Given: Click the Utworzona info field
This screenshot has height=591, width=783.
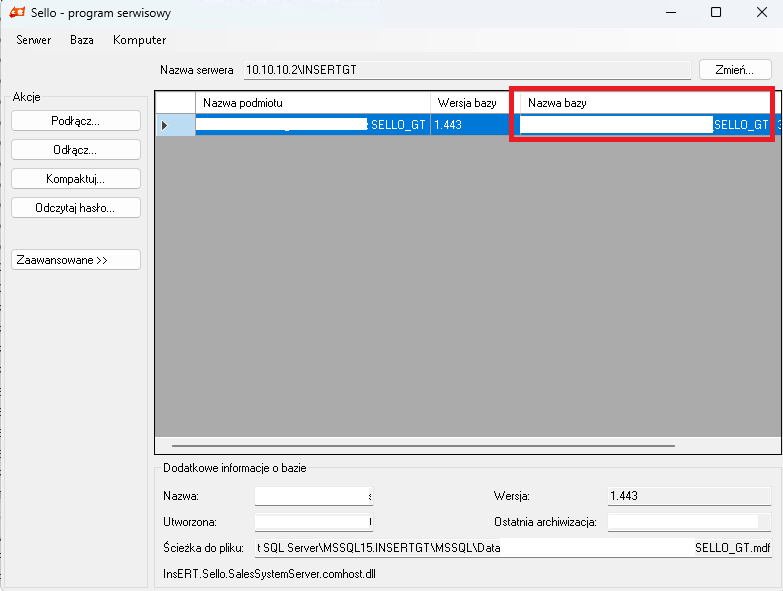Looking at the screenshot, I should (314, 522).
